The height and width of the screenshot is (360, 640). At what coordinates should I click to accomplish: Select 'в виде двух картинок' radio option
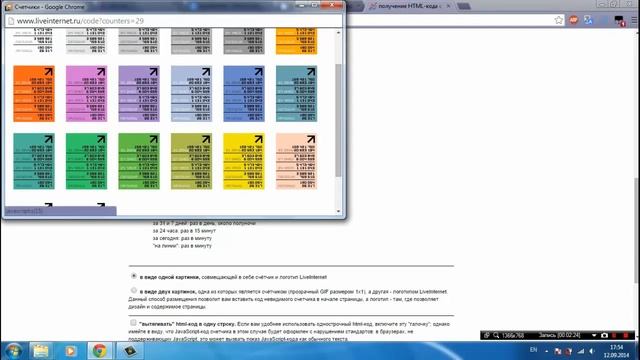(x=133, y=290)
